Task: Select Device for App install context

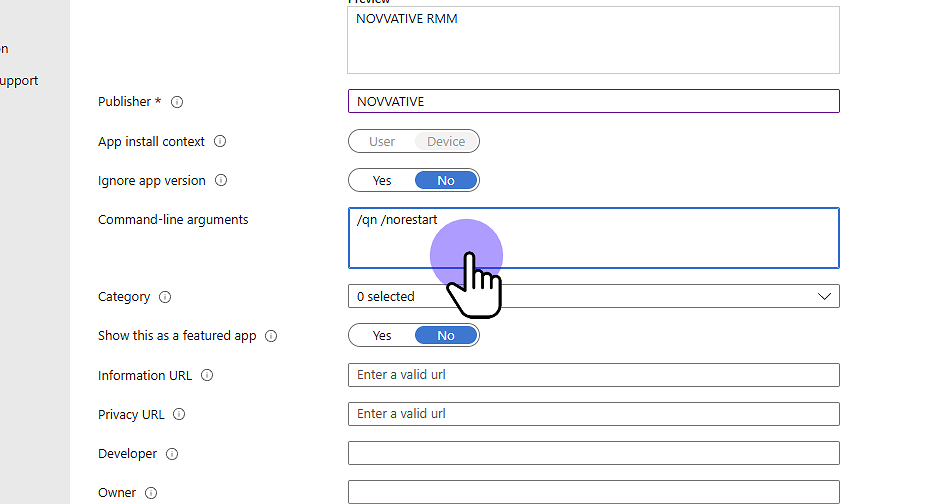Action: pos(446,142)
